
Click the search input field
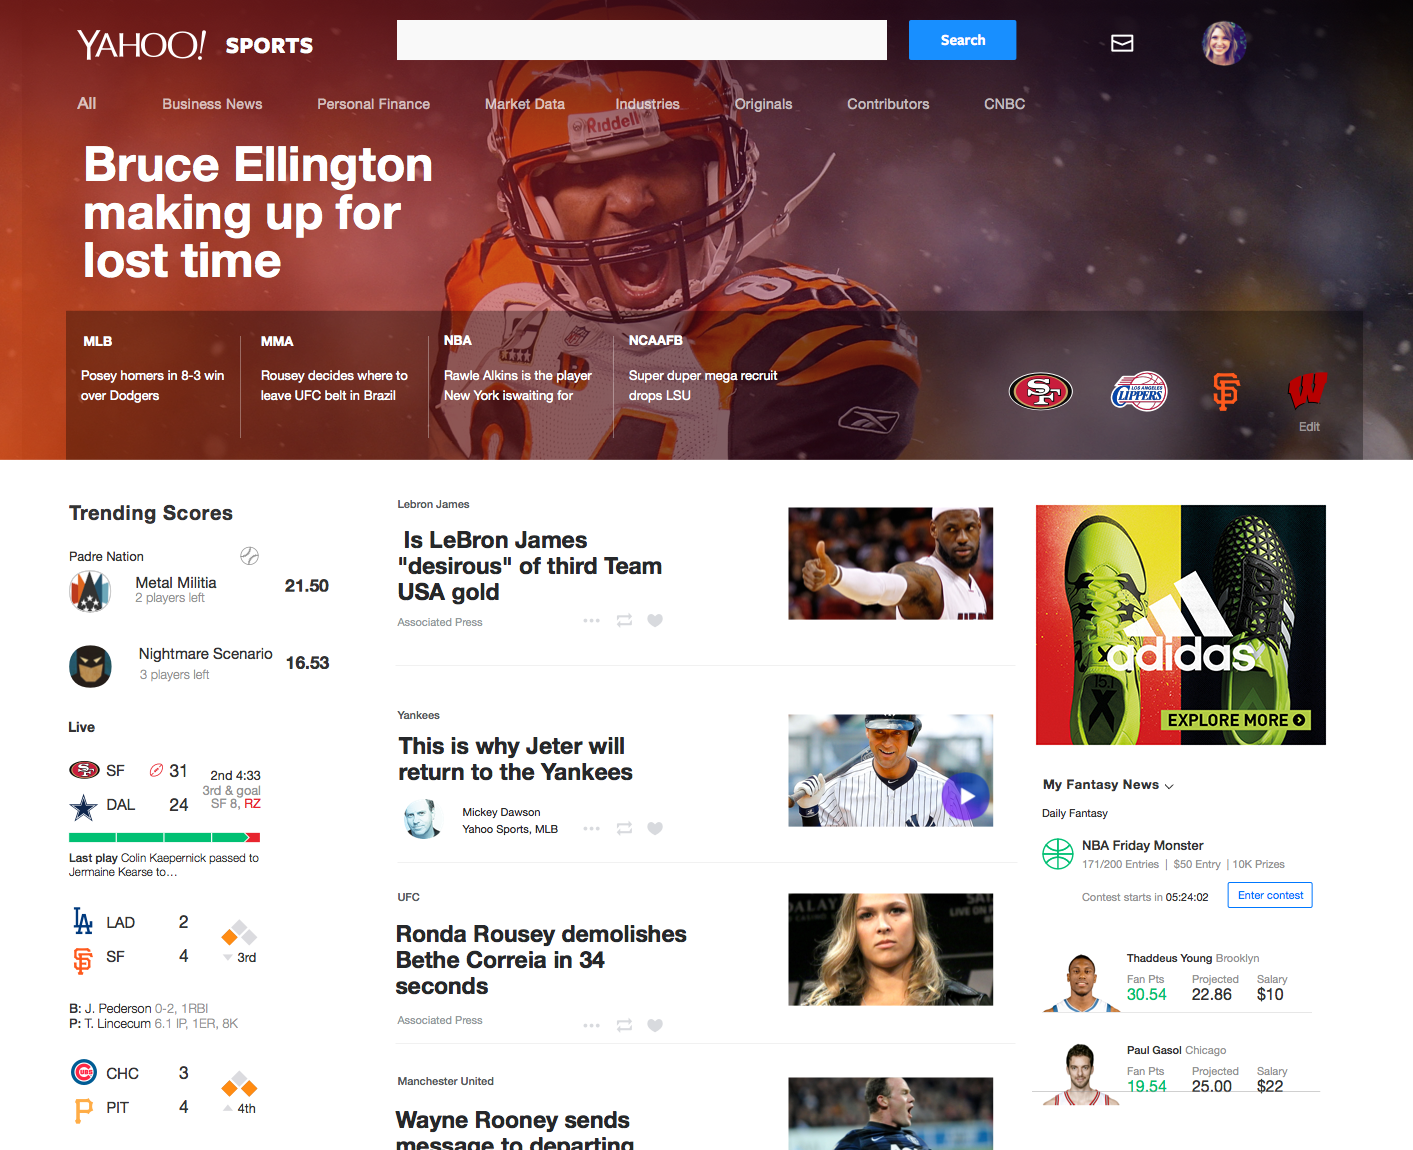(642, 40)
